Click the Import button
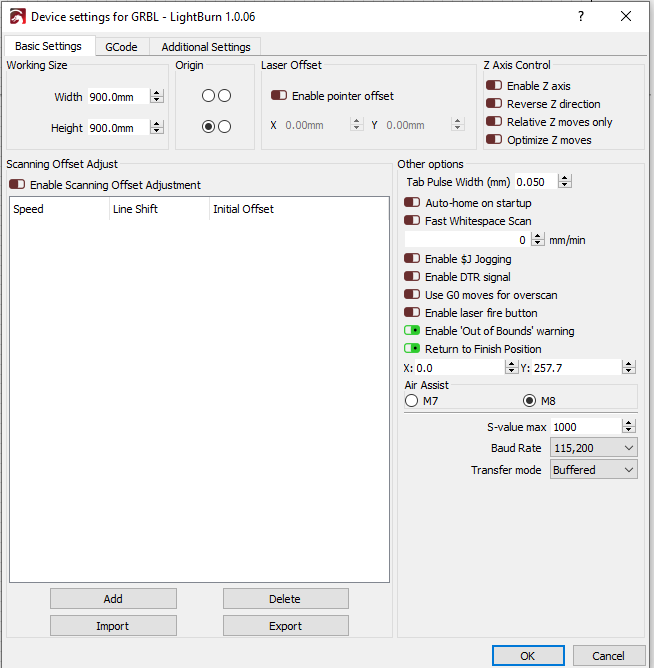The width and height of the screenshot is (654, 668). pyautogui.click(x=113, y=626)
